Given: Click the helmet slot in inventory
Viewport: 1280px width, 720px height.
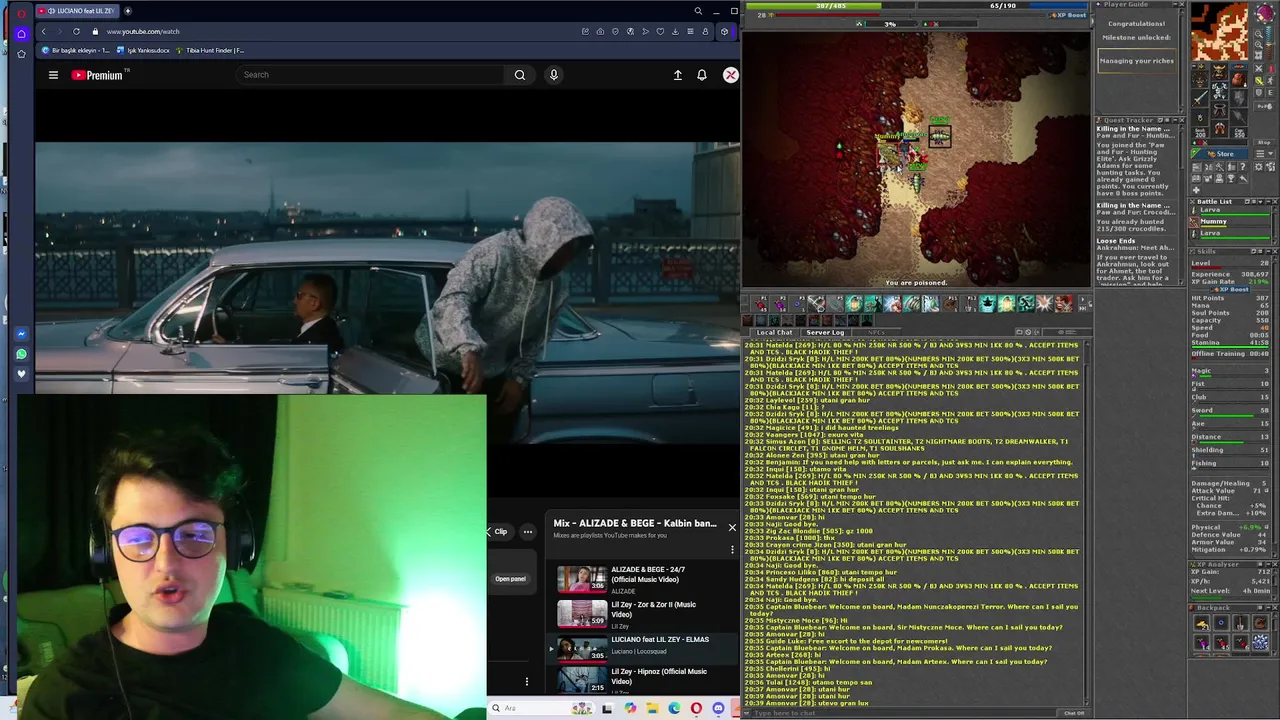Looking at the screenshot, I should (x=1220, y=72).
